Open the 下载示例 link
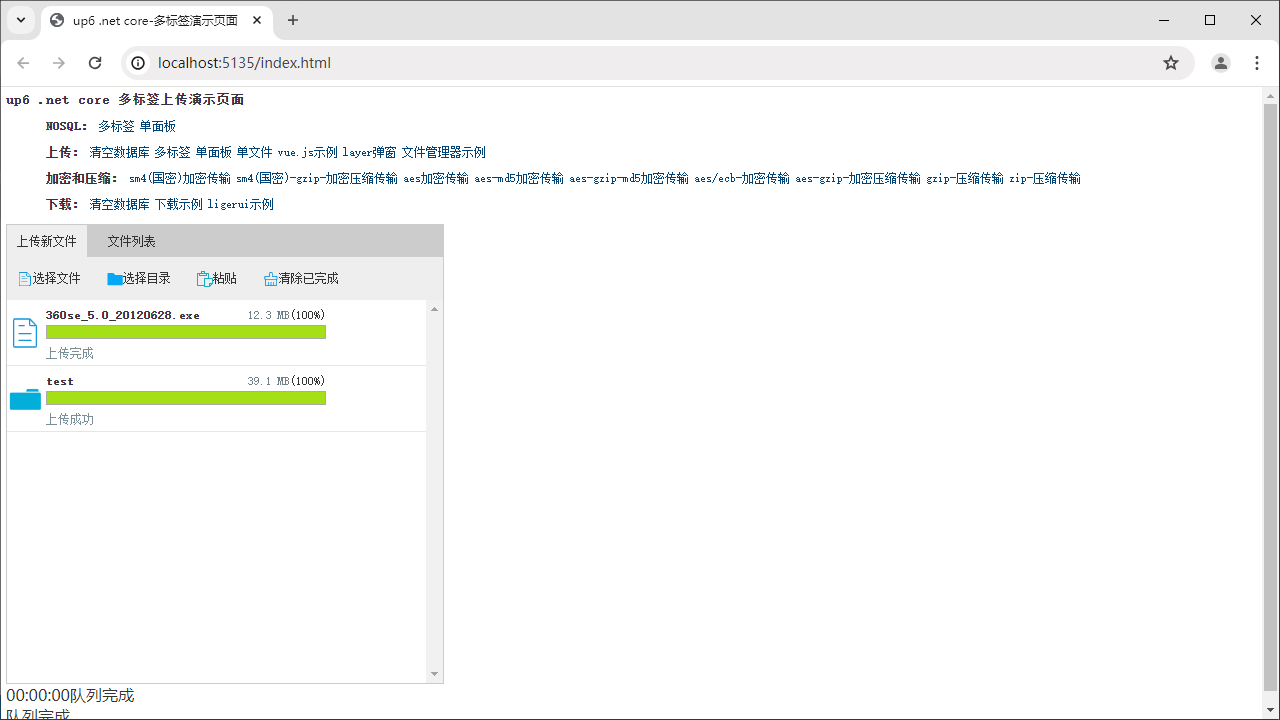 pos(178,205)
